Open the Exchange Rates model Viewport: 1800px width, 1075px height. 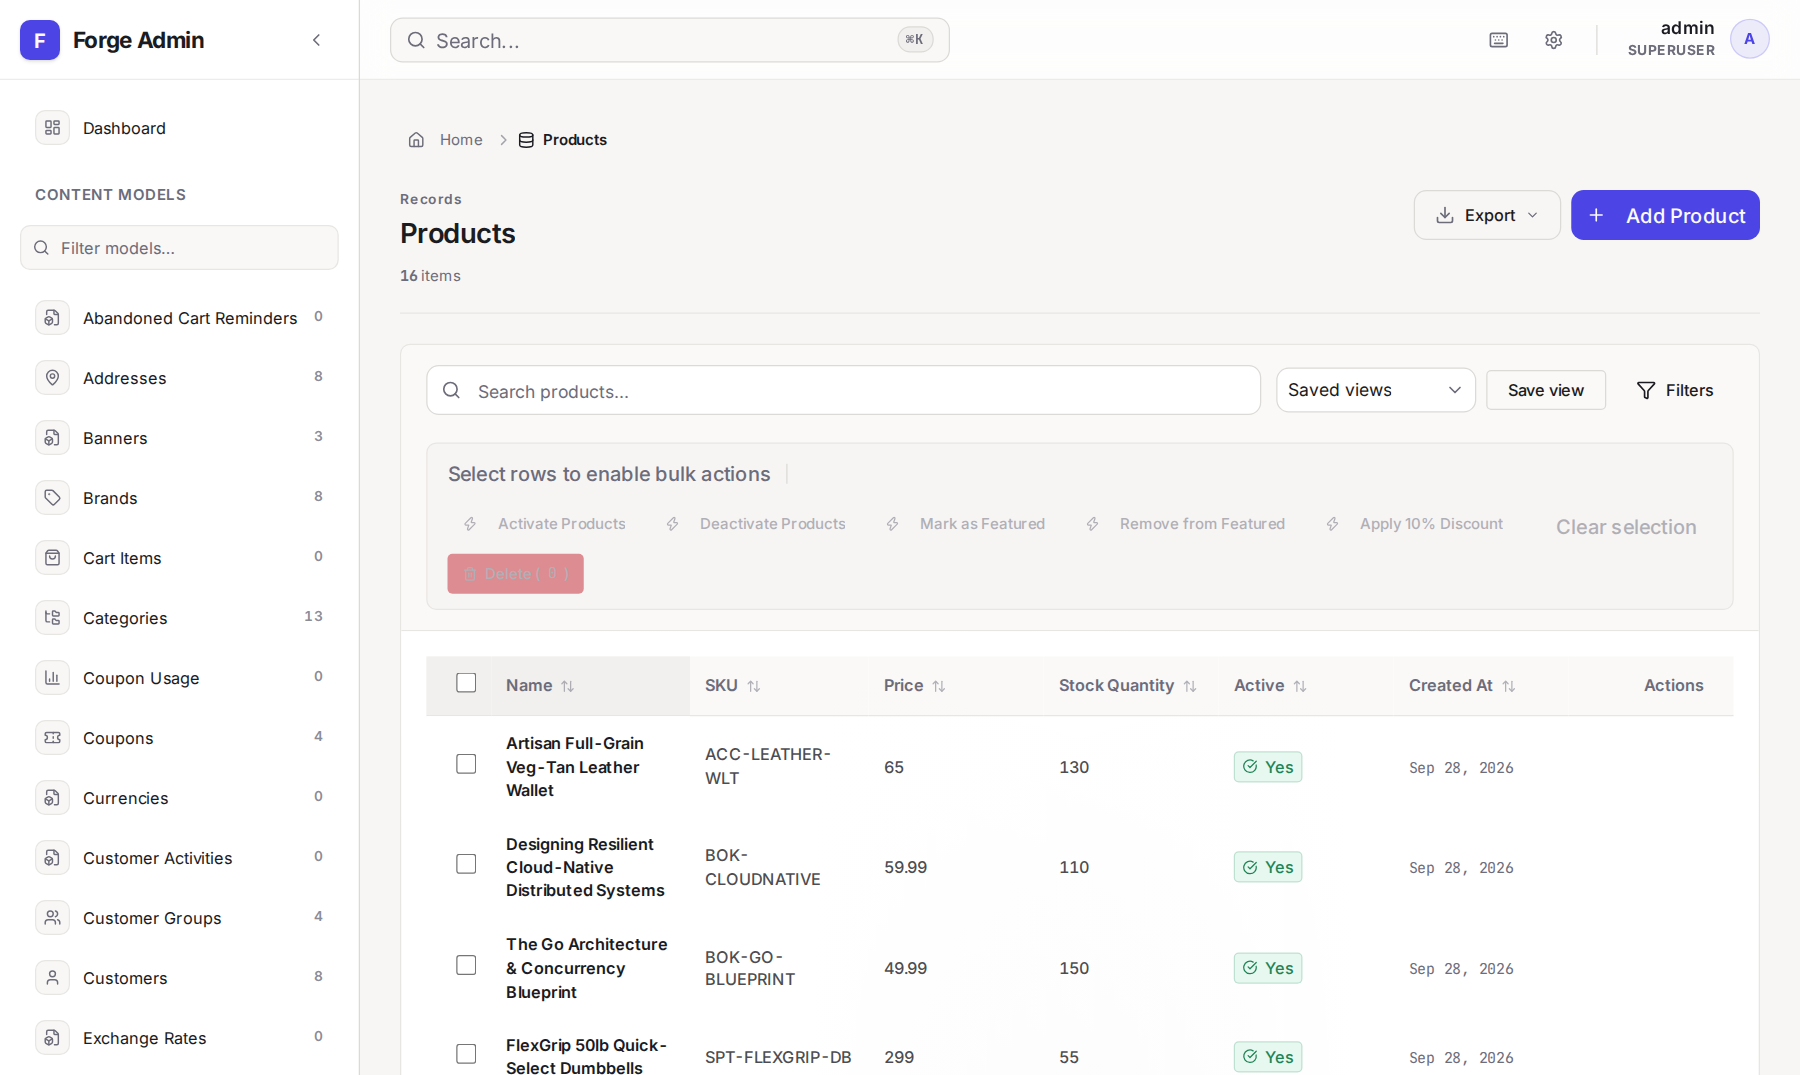pyautogui.click(x=180, y=1038)
